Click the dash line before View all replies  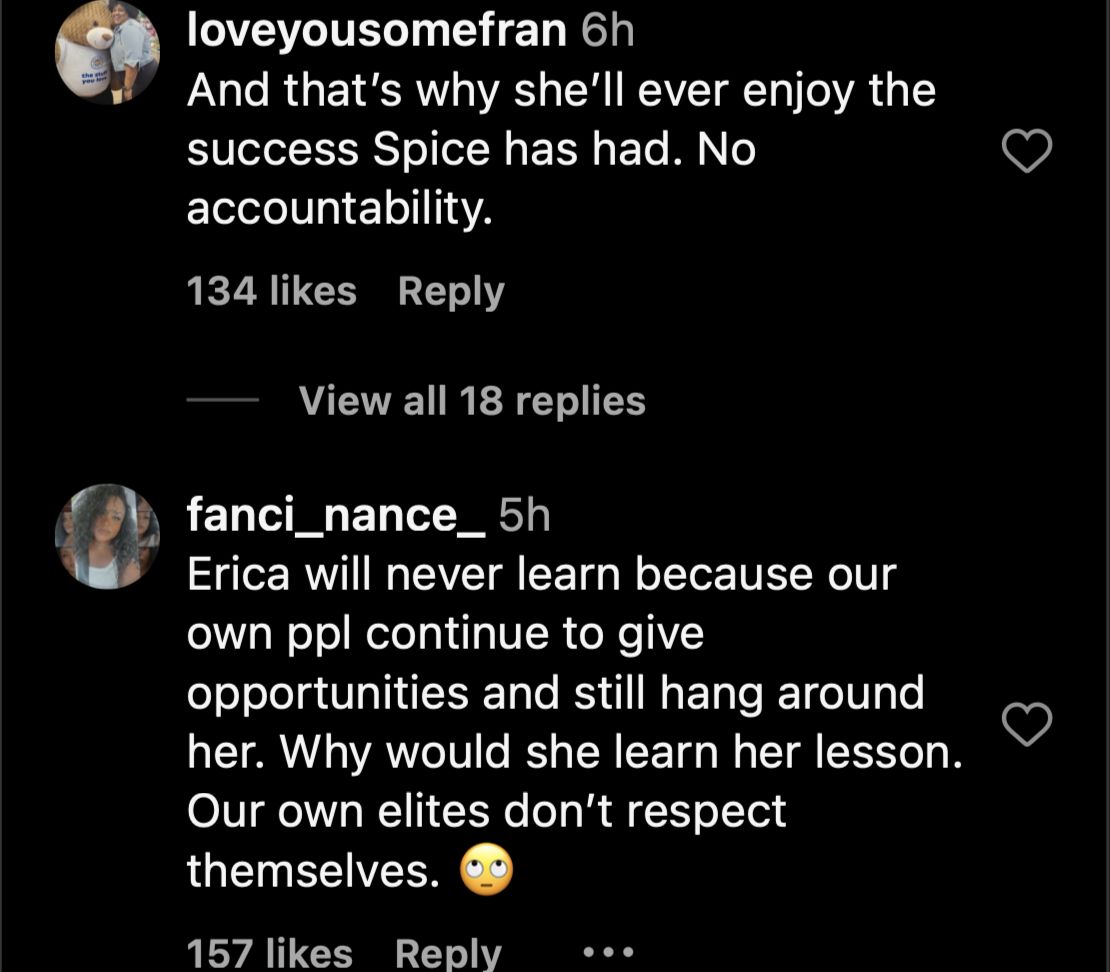[223, 402]
